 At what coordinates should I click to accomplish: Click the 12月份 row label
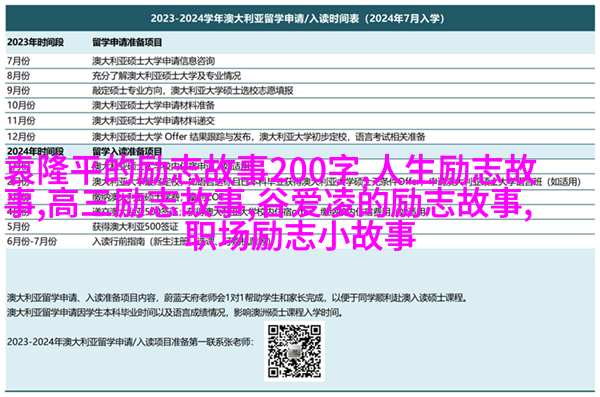21,136
